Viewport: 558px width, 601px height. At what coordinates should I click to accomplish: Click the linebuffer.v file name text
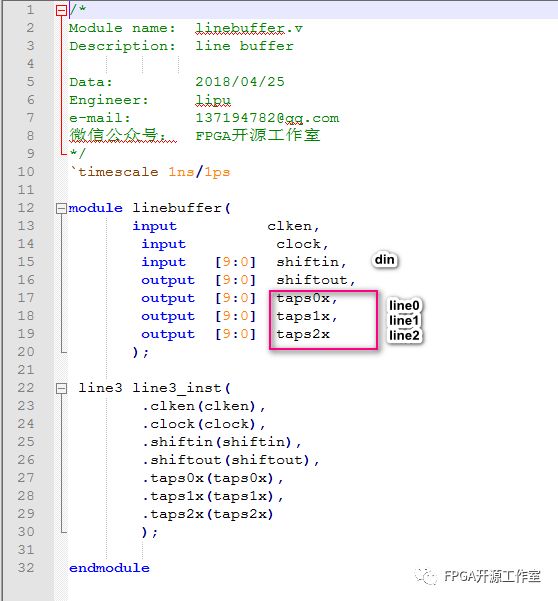[249, 28]
